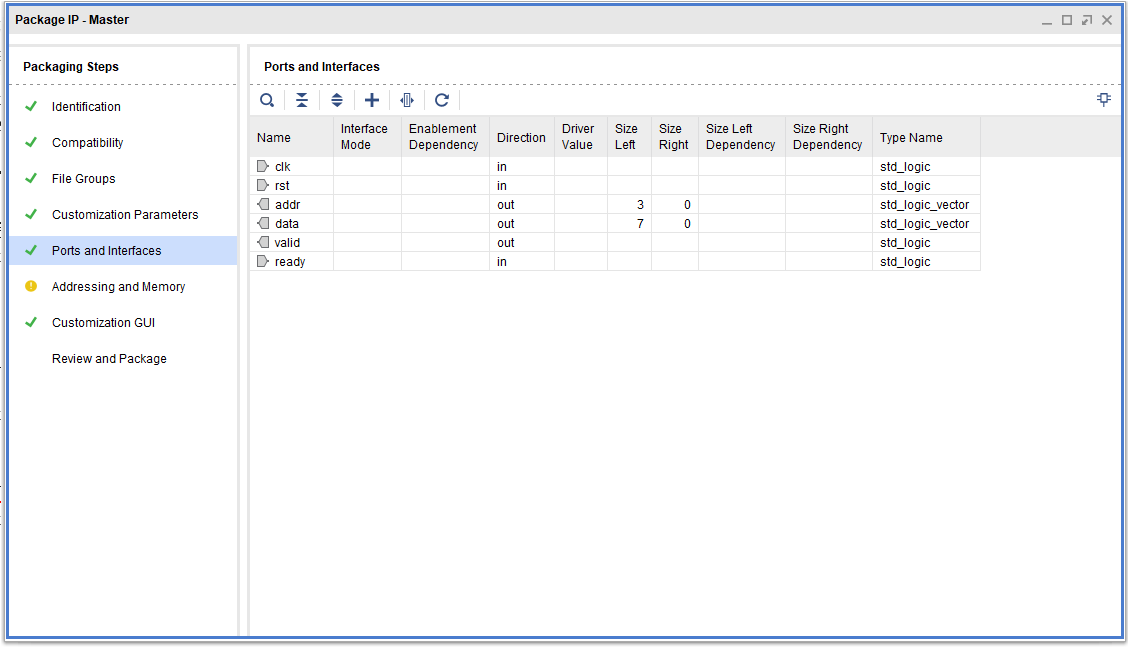The width and height of the screenshot is (1128, 647).
Task: Click std_logic_vector type in data row
Action: pos(924,224)
